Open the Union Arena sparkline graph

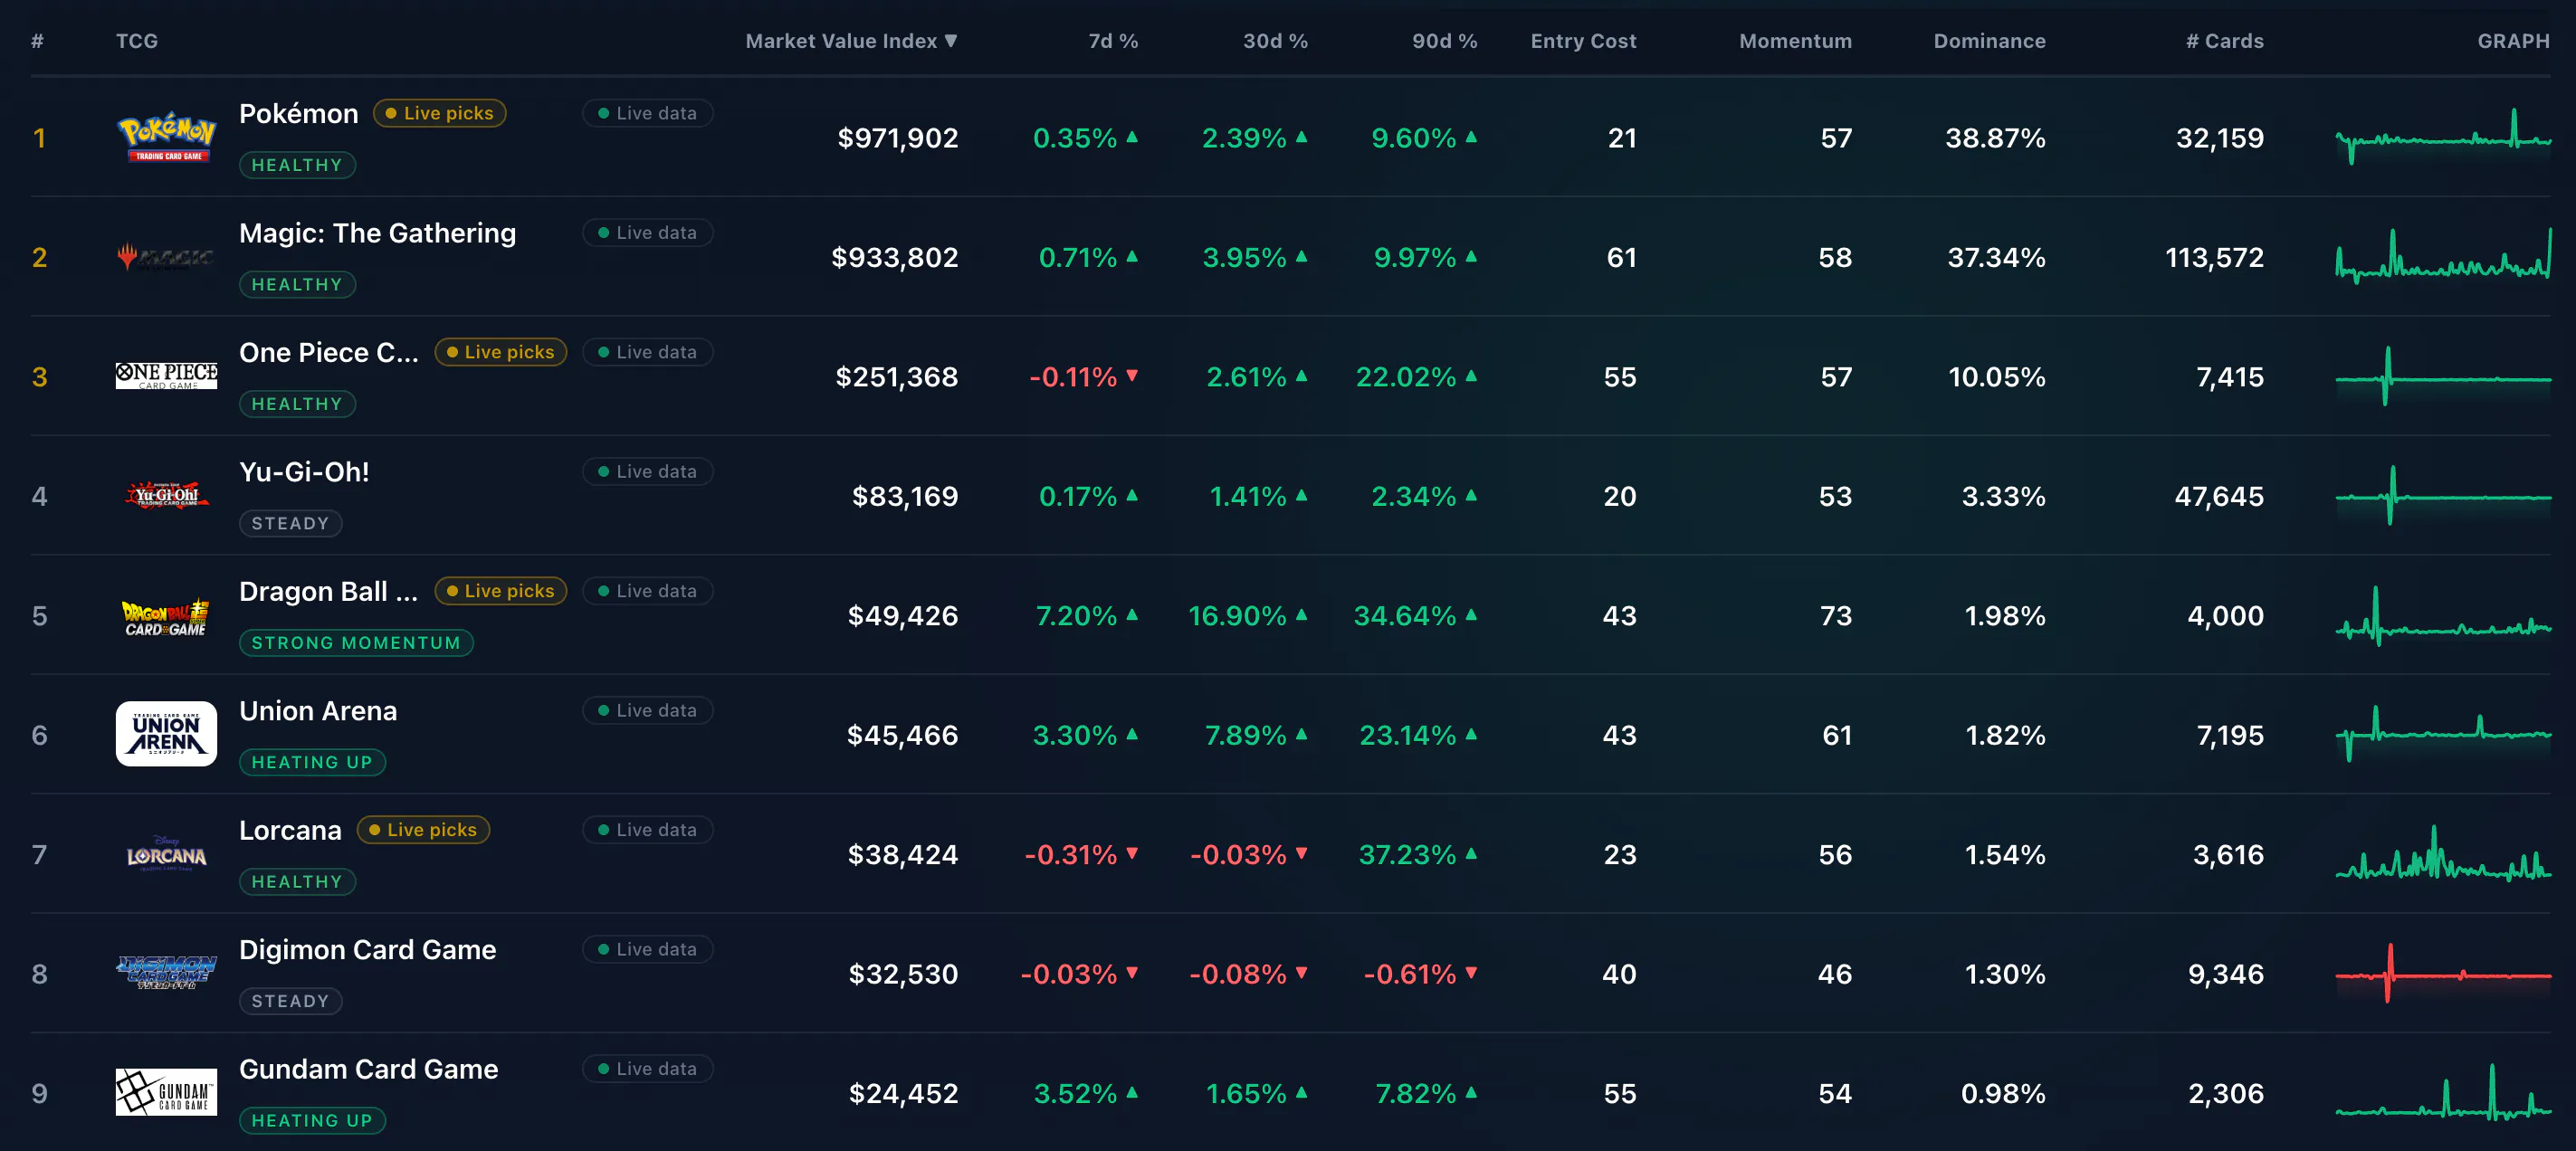2443,734
